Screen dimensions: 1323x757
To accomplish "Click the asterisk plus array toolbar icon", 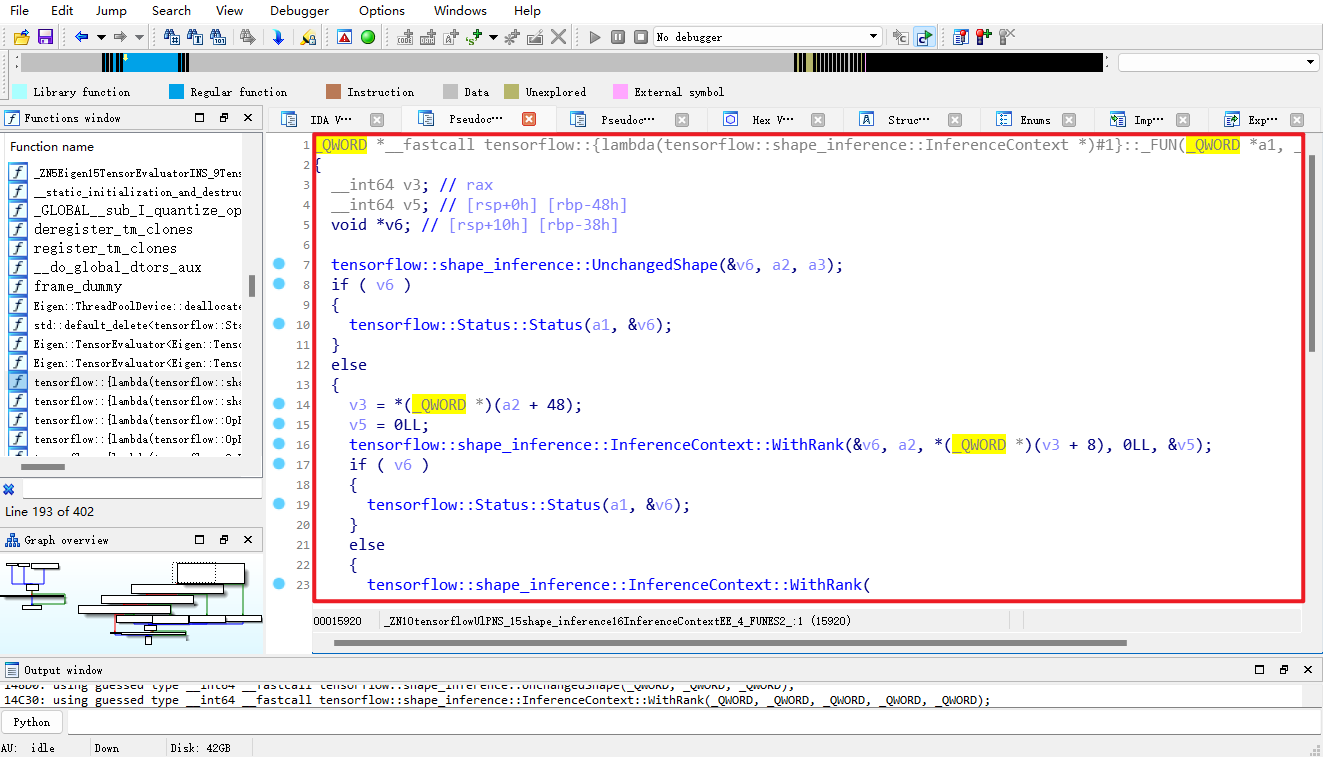I will [512, 37].
